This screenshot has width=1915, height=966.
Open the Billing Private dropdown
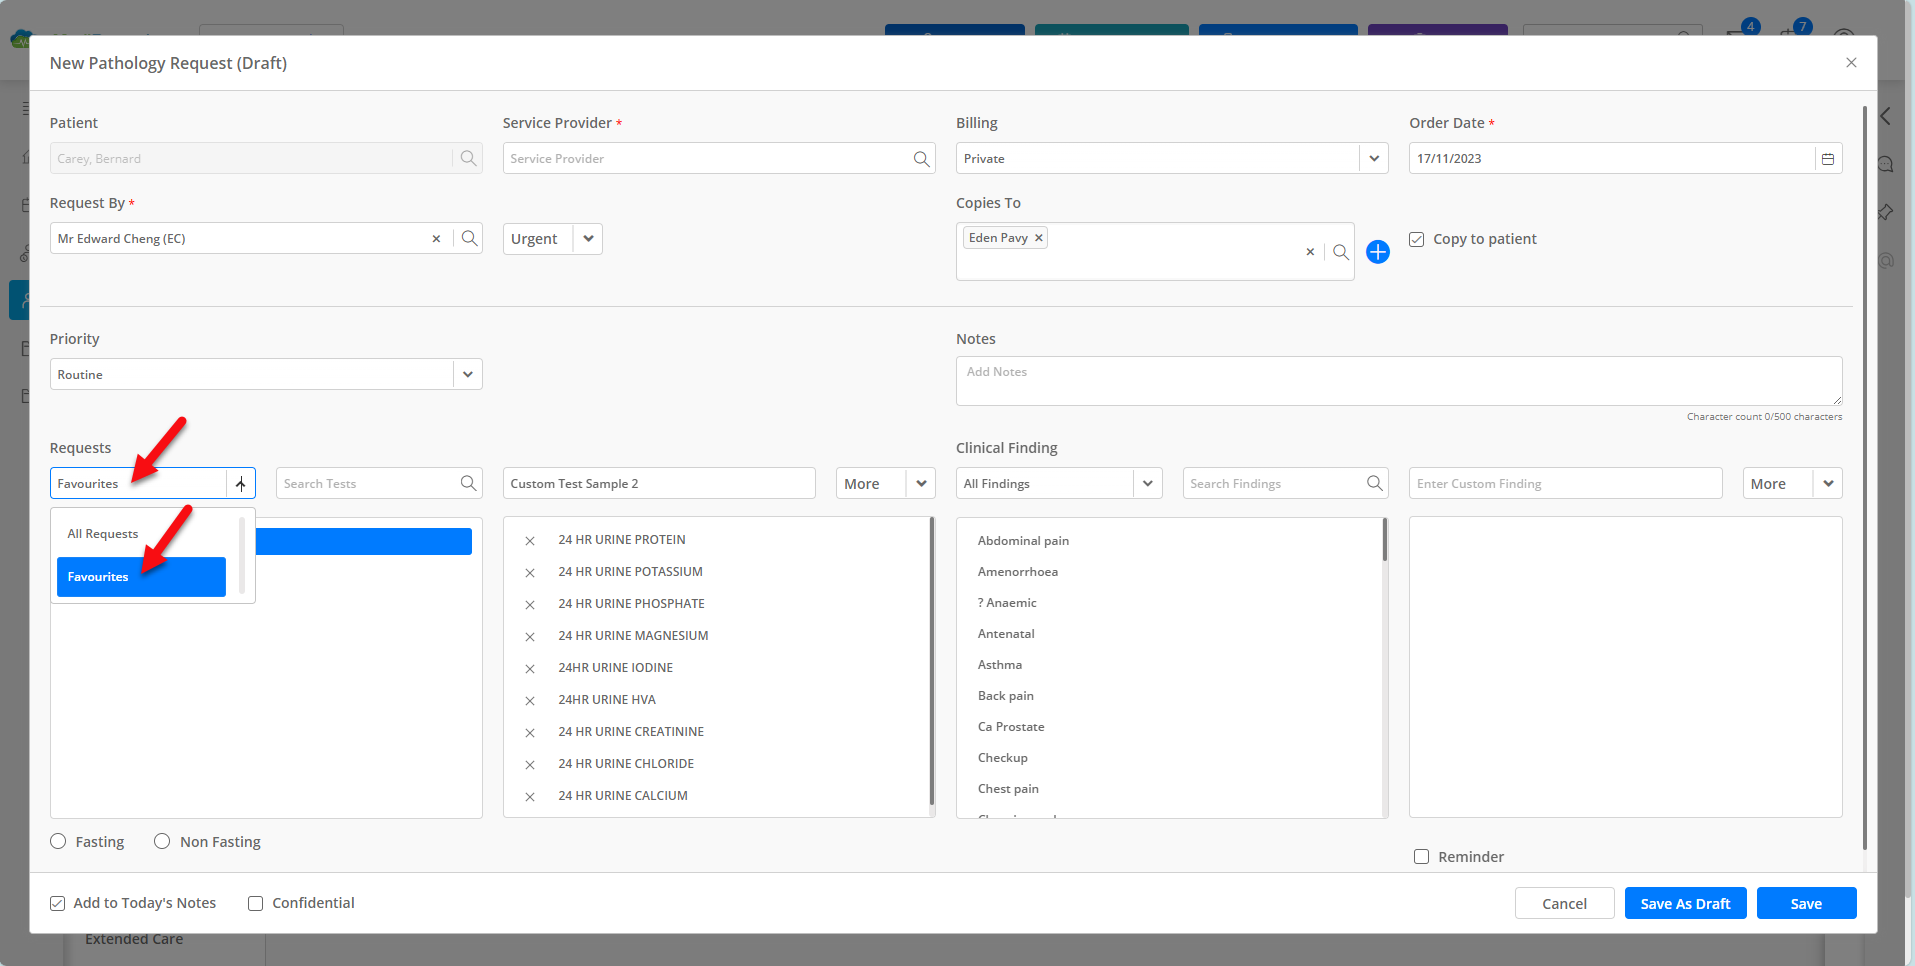click(1374, 158)
